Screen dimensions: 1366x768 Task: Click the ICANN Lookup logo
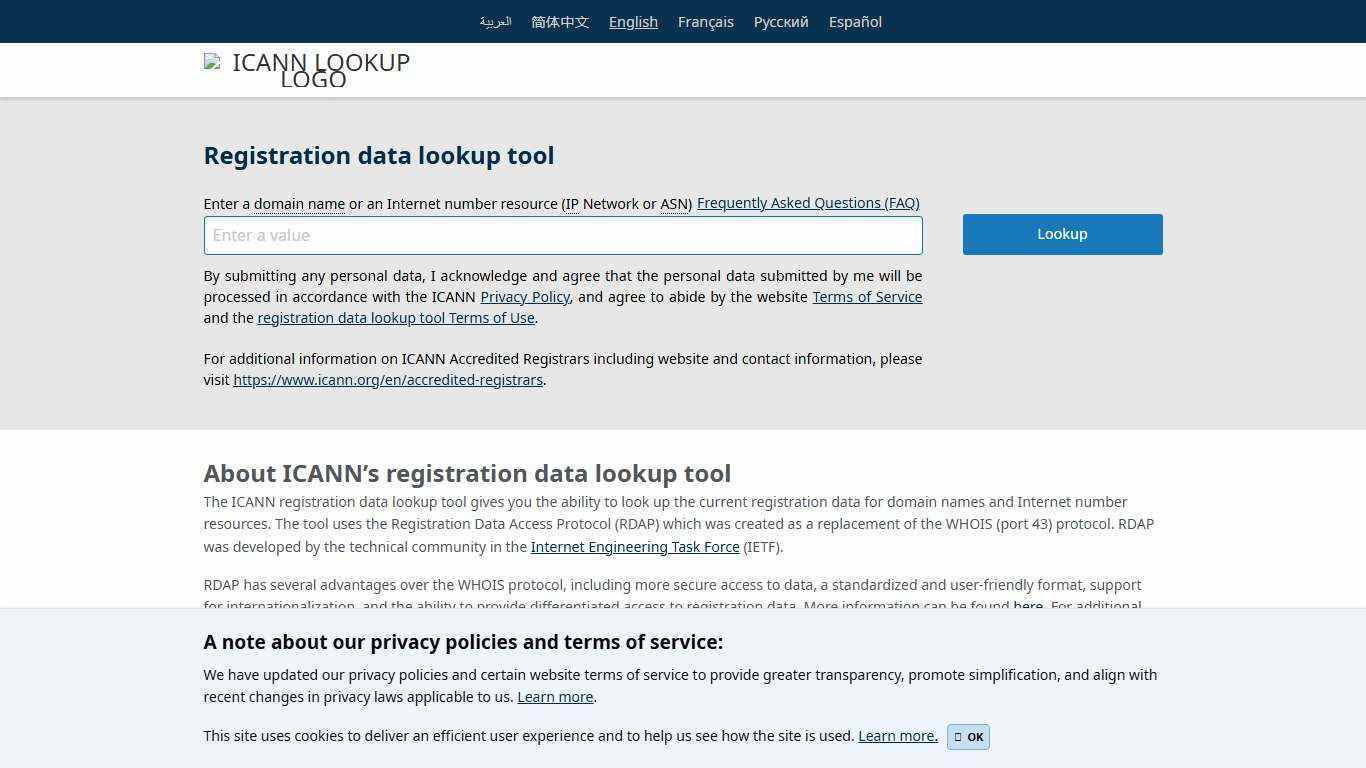pyautogui.click(x=307, y=70)
